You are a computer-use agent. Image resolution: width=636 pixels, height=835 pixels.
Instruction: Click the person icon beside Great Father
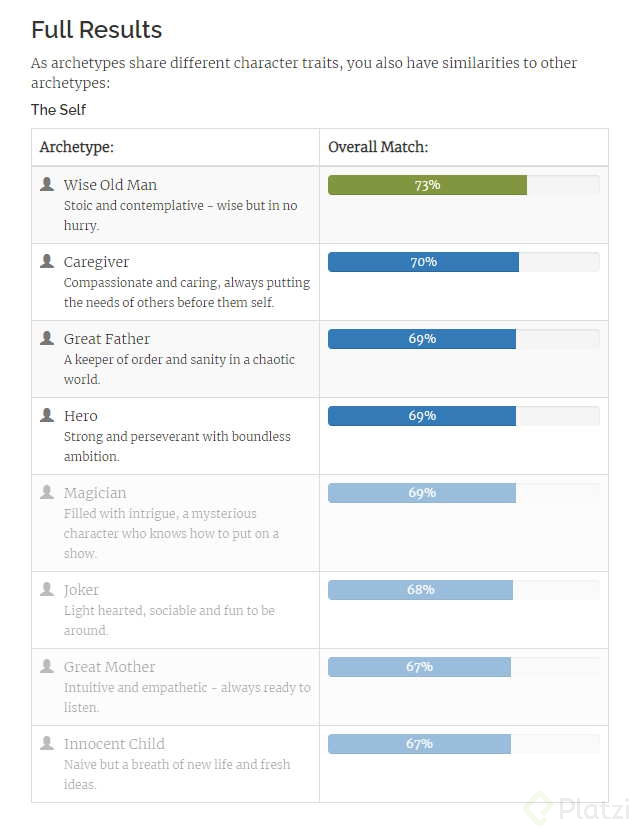pos(47,338)
